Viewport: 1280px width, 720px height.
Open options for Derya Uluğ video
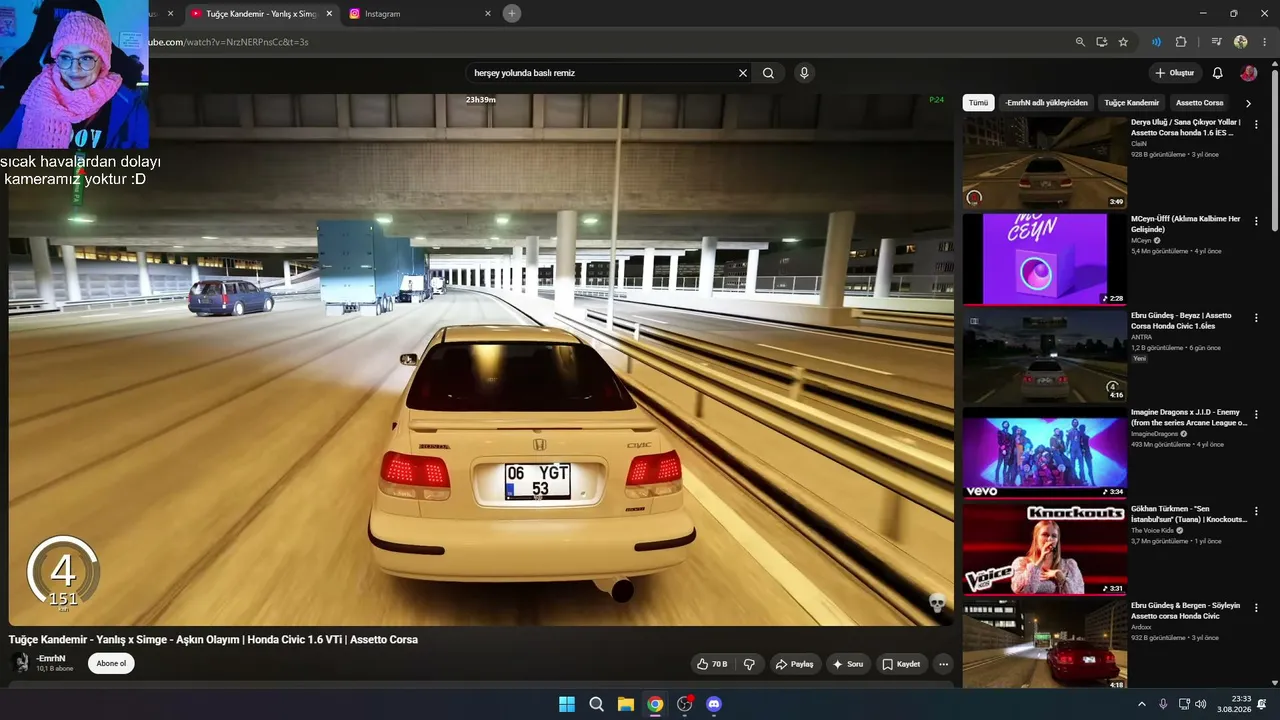(x=1256, y=124)
